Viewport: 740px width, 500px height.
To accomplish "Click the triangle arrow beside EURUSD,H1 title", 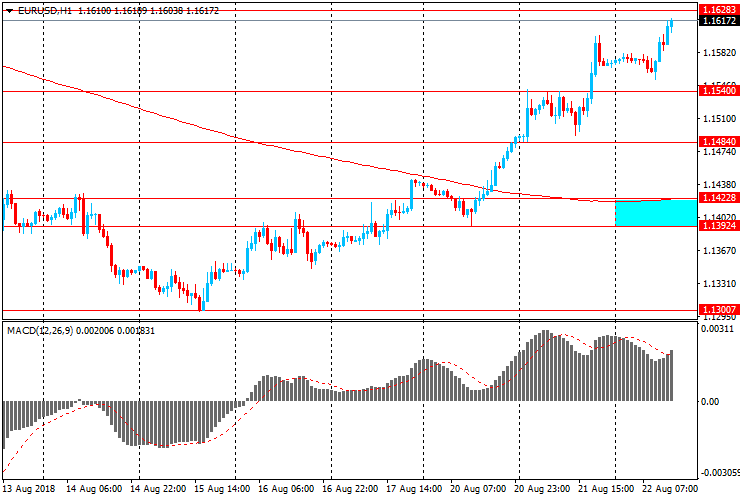I will coord(9,11).
